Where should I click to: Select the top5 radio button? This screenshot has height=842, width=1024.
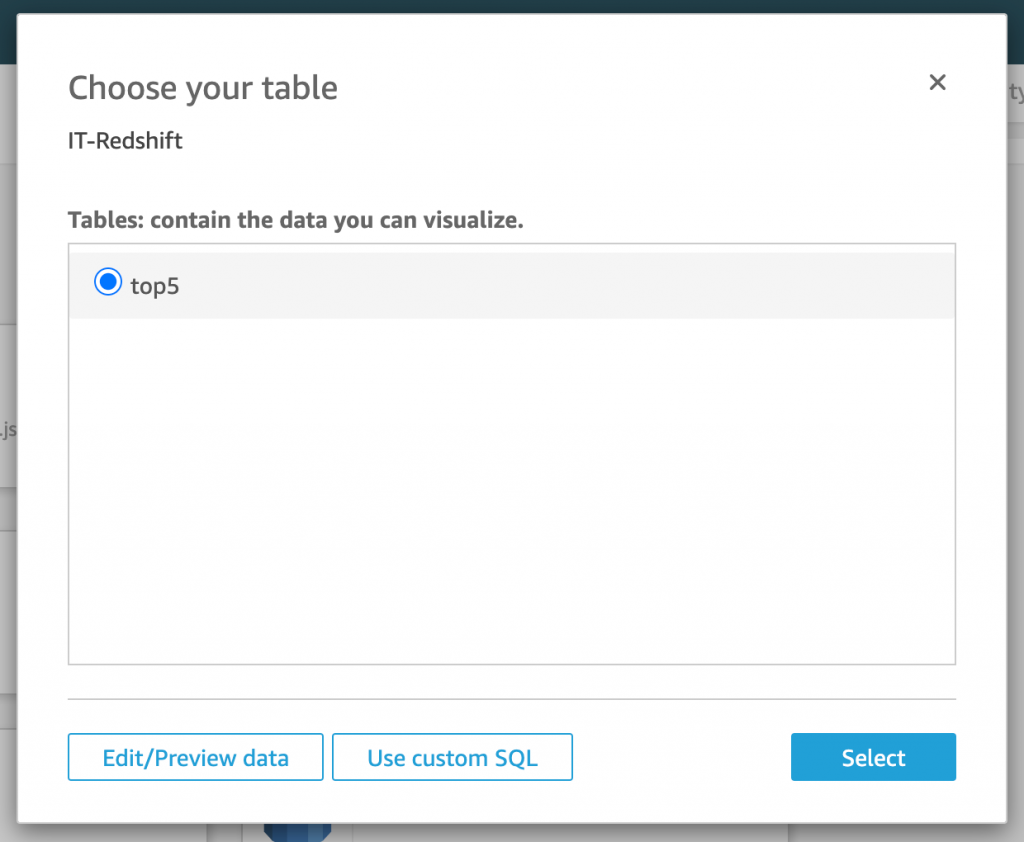coord(107,284)
